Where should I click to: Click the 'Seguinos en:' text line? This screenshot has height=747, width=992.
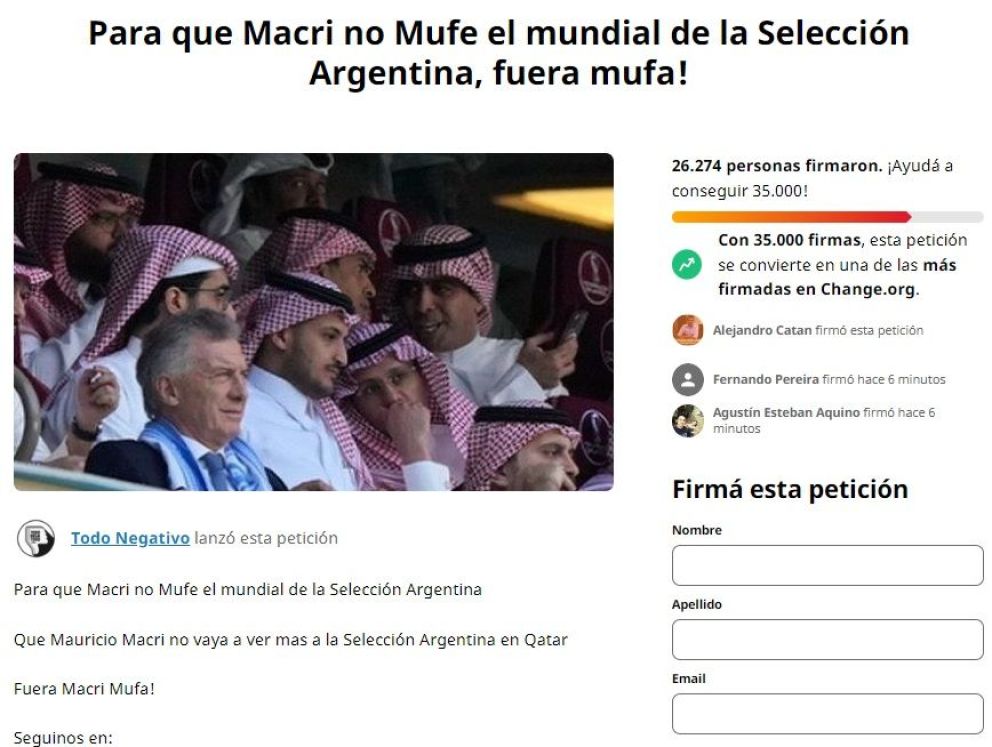pos(63,738)
